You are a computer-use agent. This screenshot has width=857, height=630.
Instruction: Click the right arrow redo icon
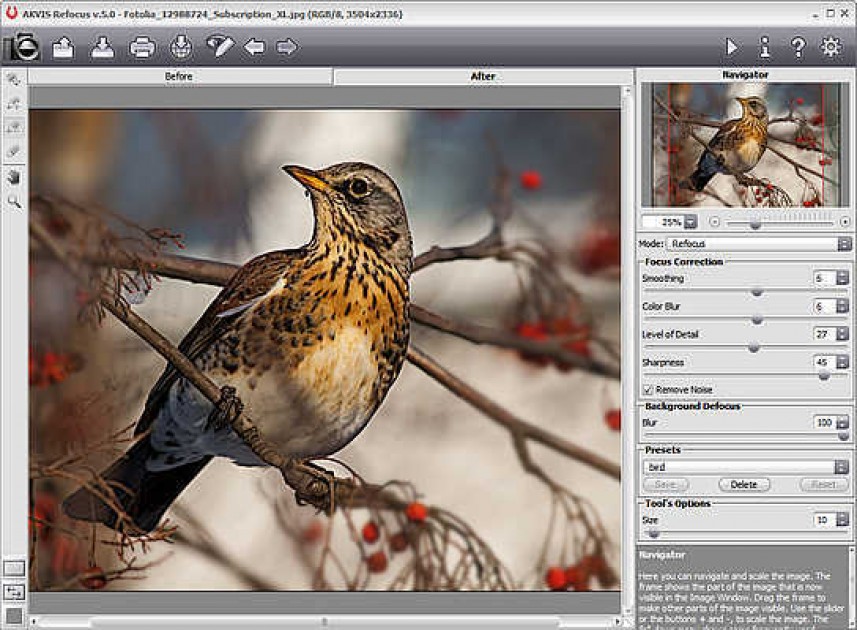(x=287, y=47)
